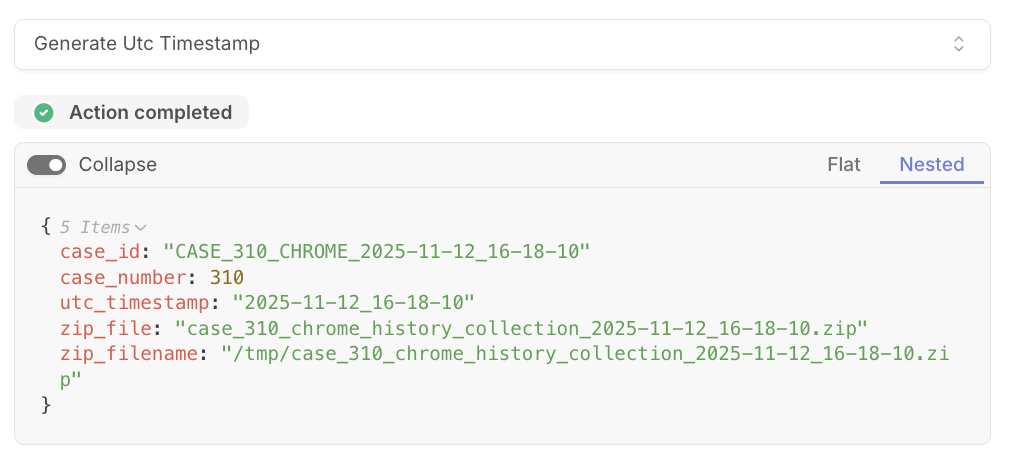Collapse the 5 Items chevron

tap(140, 228)
